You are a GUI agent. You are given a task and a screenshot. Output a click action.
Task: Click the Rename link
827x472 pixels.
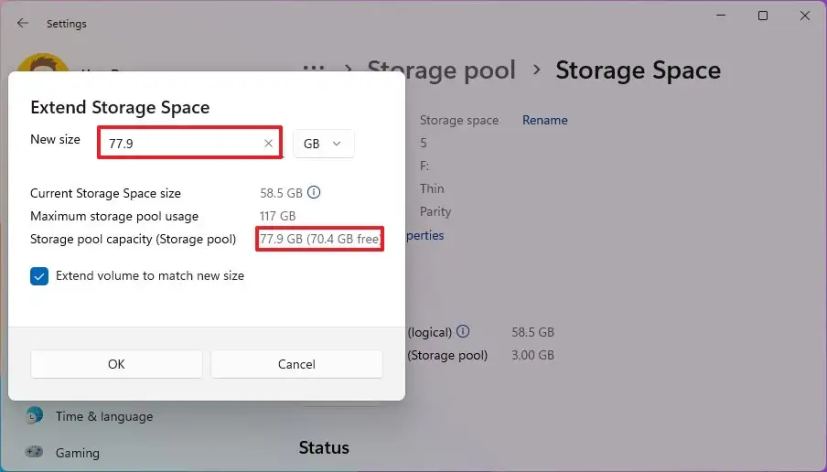coord(545,120)
